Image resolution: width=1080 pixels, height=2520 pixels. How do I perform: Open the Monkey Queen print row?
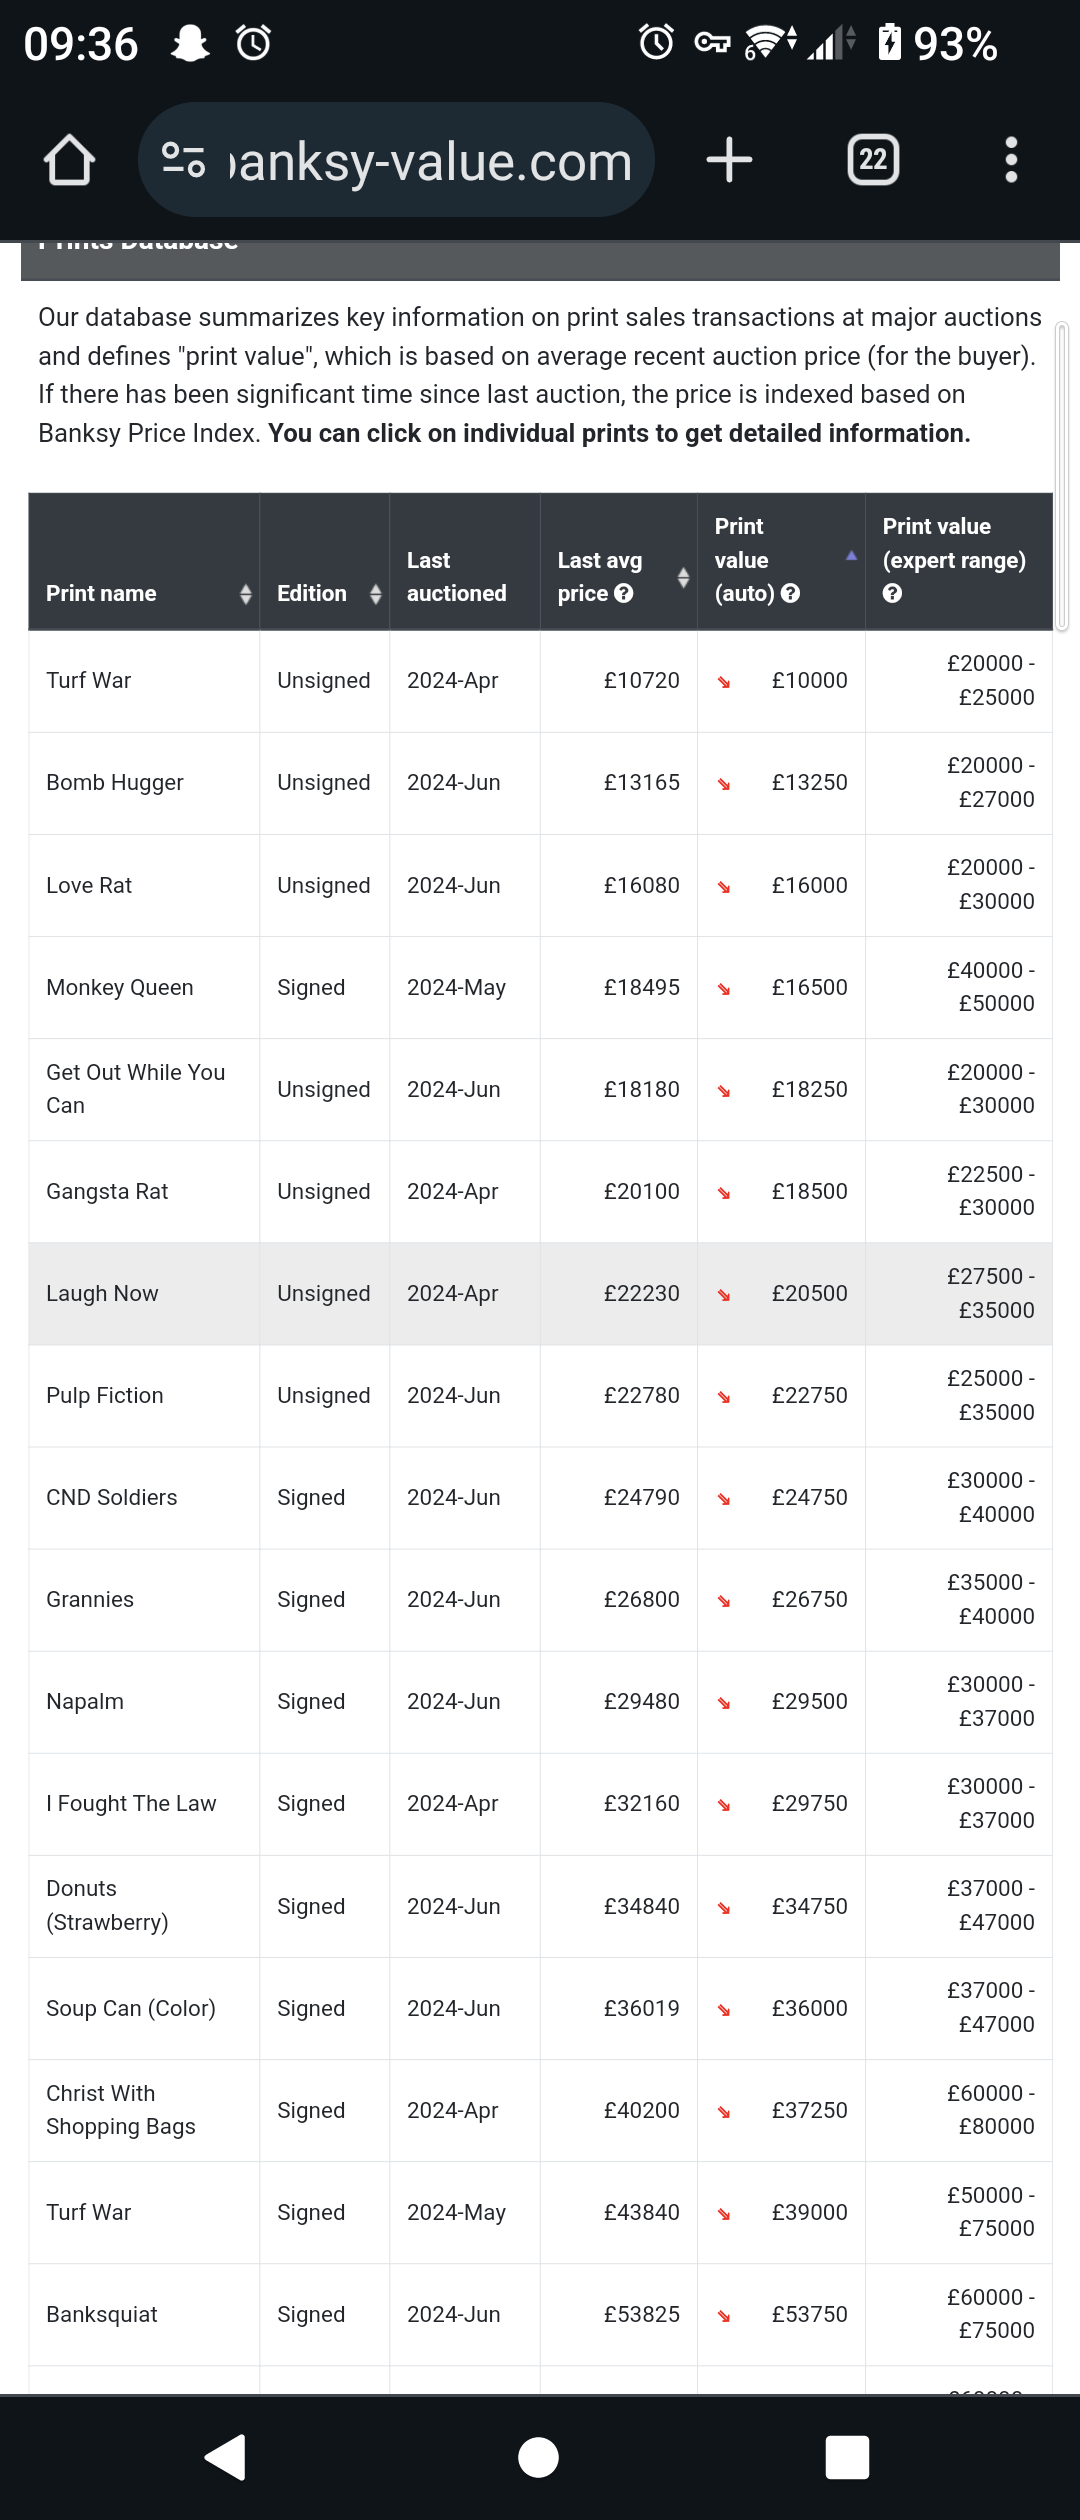pos(120,988)
